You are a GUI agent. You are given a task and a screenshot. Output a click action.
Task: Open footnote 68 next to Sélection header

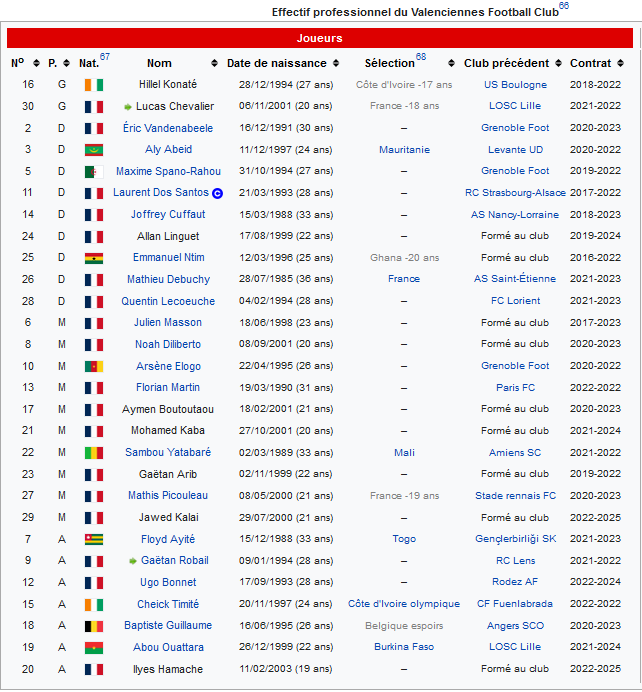click(421, 56)
